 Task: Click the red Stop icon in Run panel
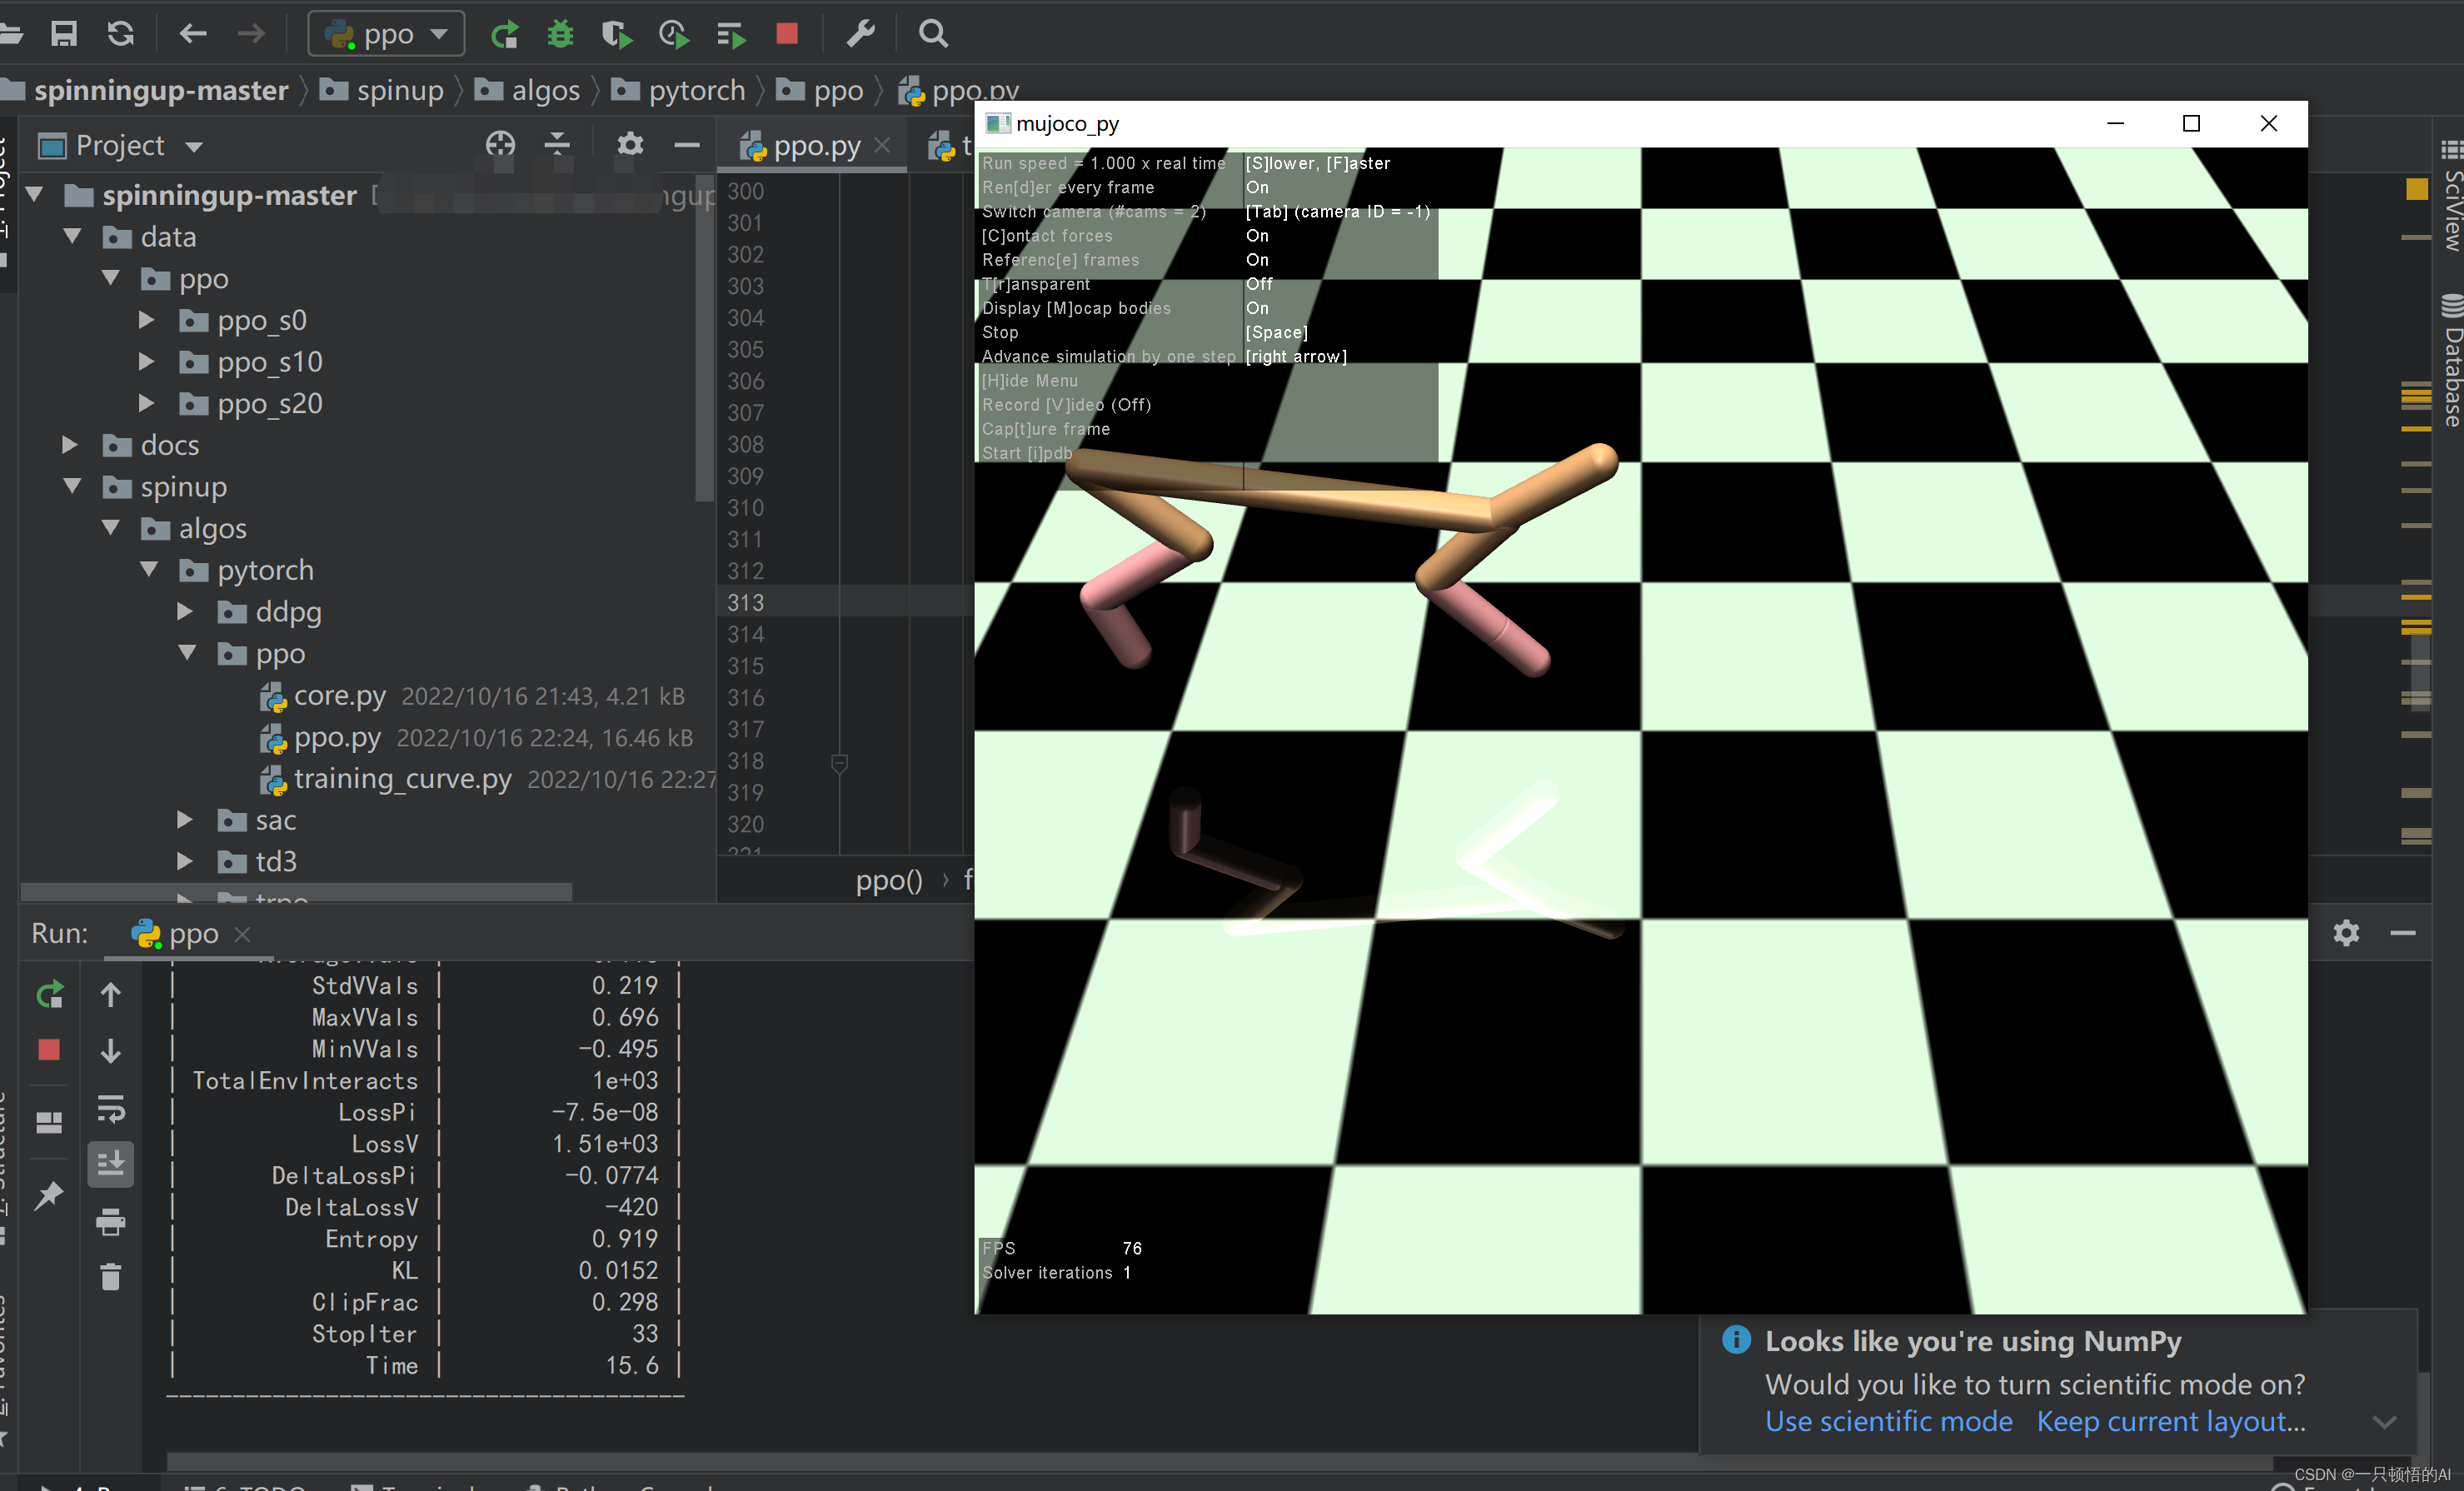pyautogui.click(x=49, y=1050)
